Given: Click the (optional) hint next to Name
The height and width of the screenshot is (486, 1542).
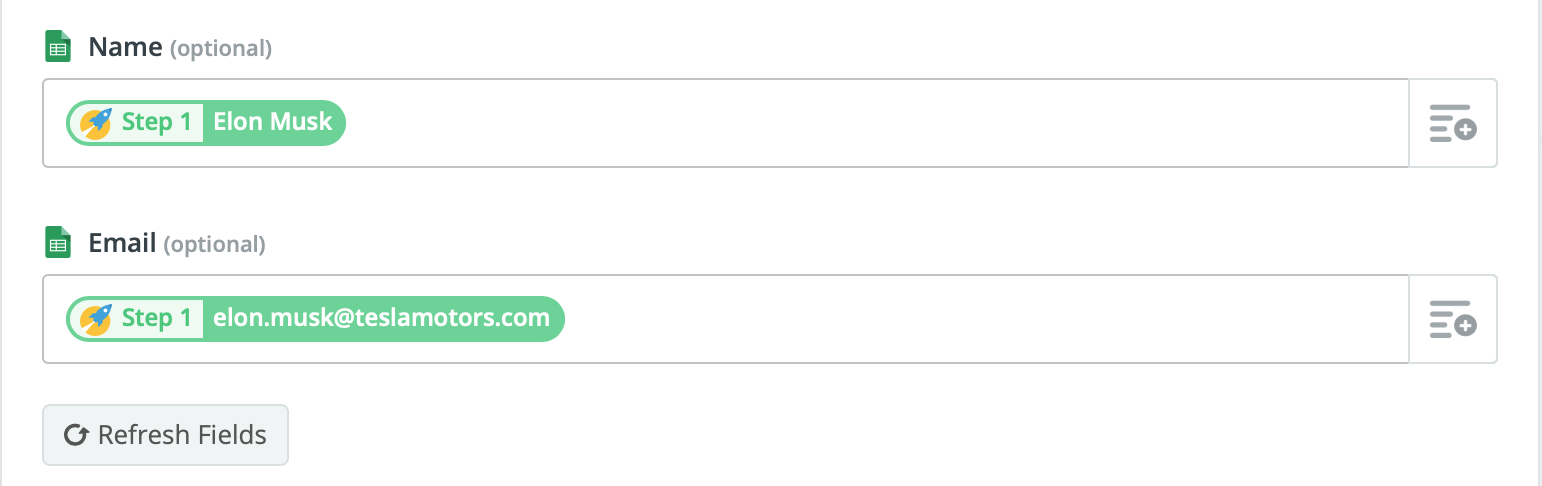Looking at the screenshot, I should pos(221,48).
